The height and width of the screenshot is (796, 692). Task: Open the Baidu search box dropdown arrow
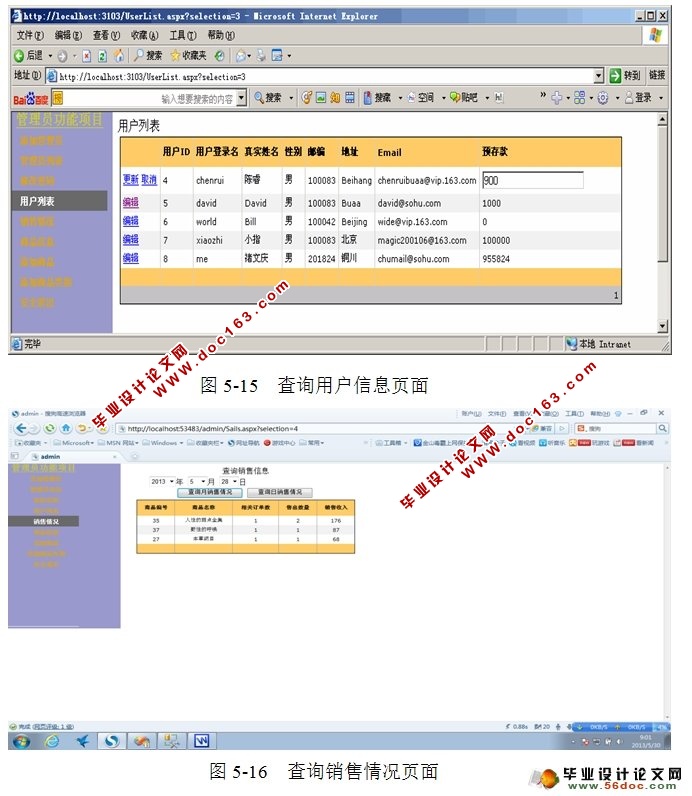point(242,98)
